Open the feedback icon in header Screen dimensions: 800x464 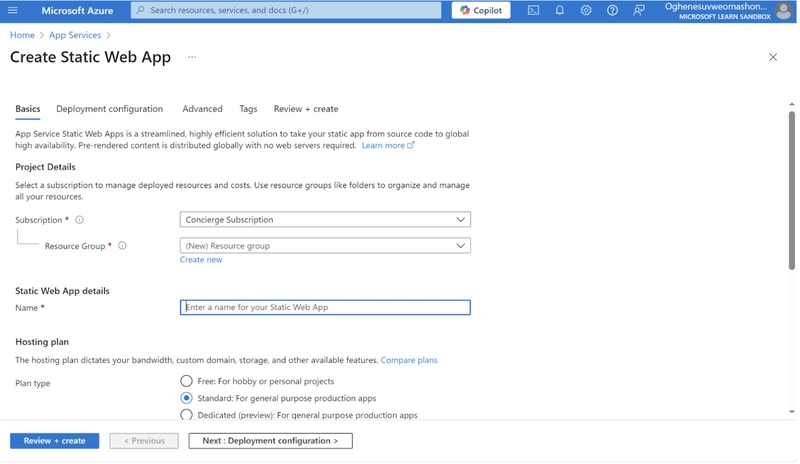click(639, 10)
